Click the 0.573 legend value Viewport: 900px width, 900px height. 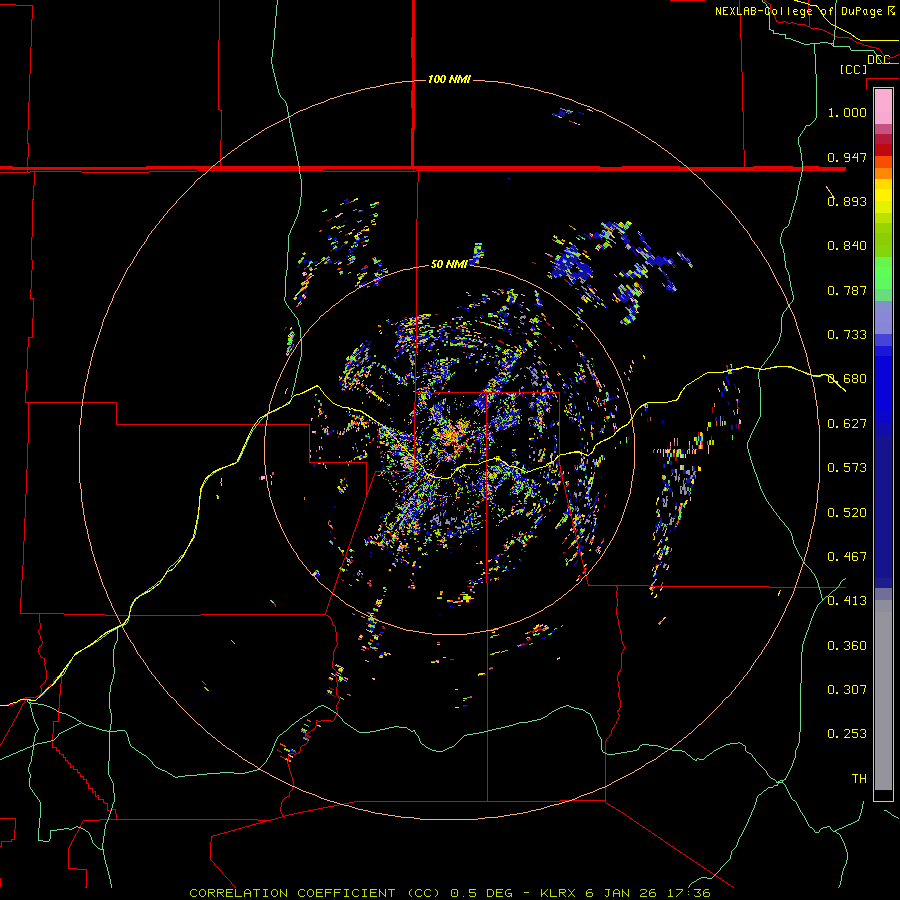point(847,468)
